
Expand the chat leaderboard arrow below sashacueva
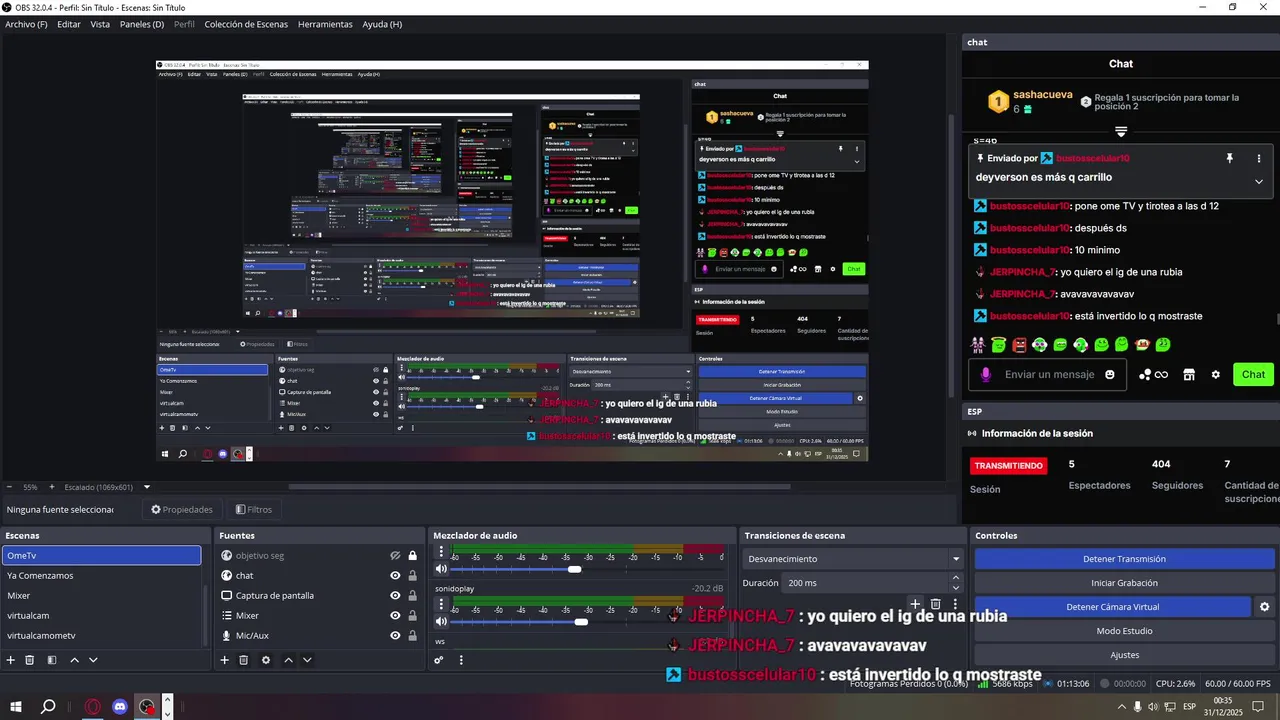pyautogui.click(x=1121, y=132)
